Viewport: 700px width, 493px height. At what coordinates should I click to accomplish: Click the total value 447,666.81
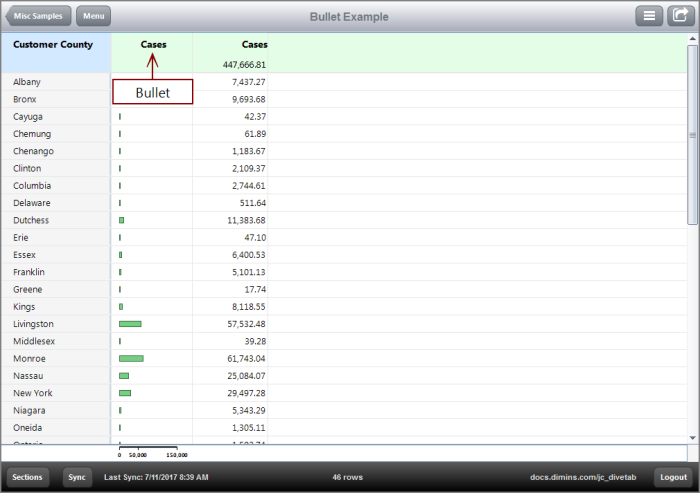(x=244, y=65)
